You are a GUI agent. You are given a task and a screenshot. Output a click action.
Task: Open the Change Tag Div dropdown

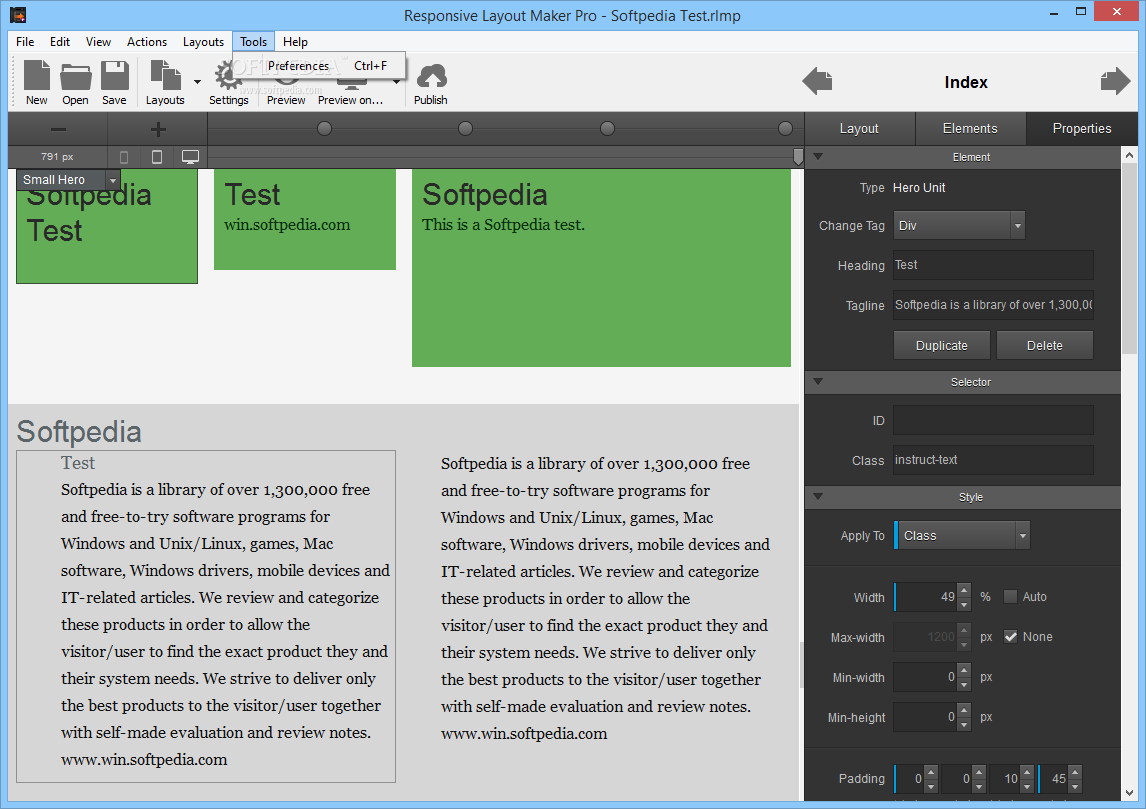coord(1017,226)
